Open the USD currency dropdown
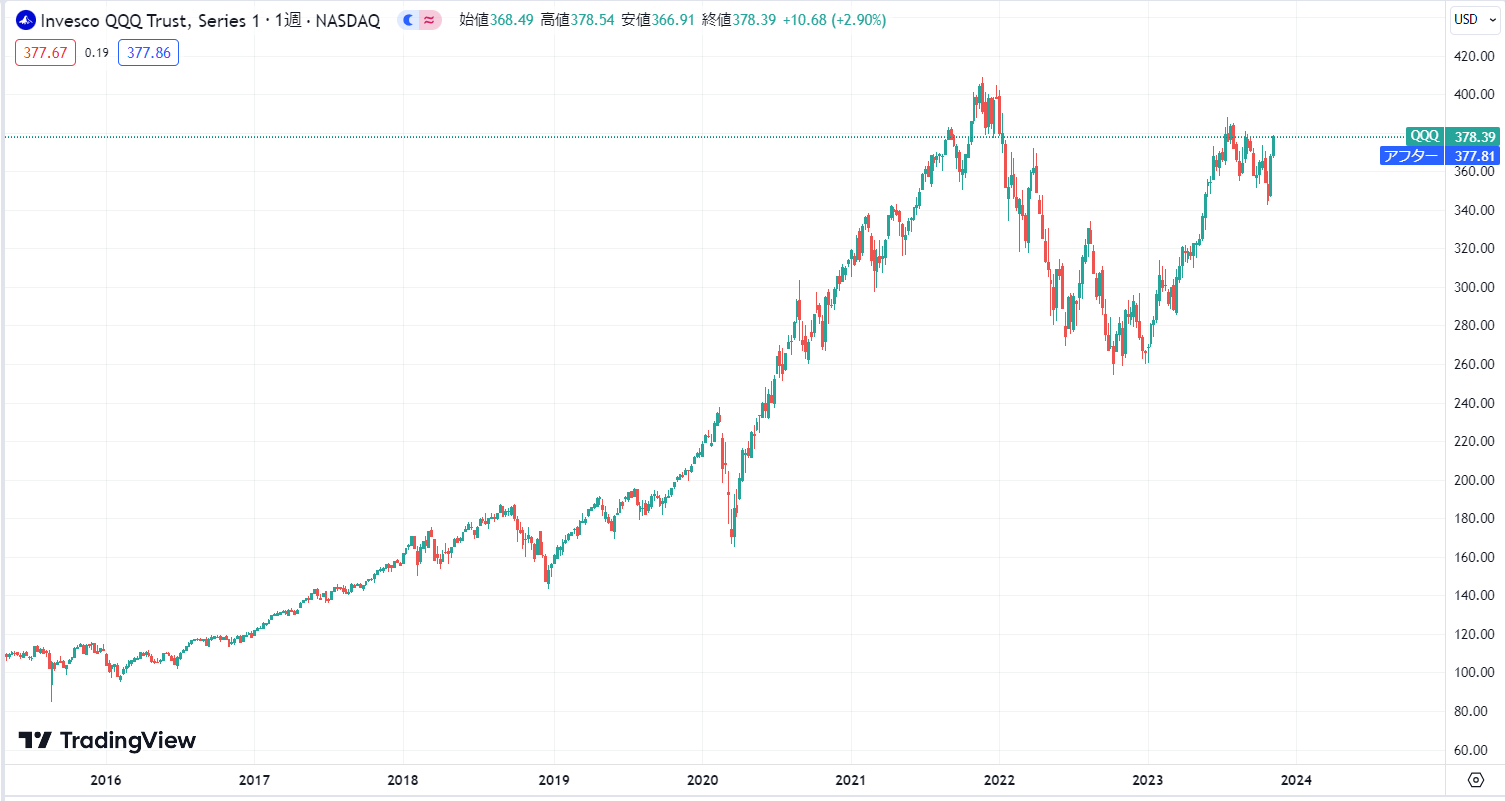This screenshot has height=801, width=1505. 1475,19
